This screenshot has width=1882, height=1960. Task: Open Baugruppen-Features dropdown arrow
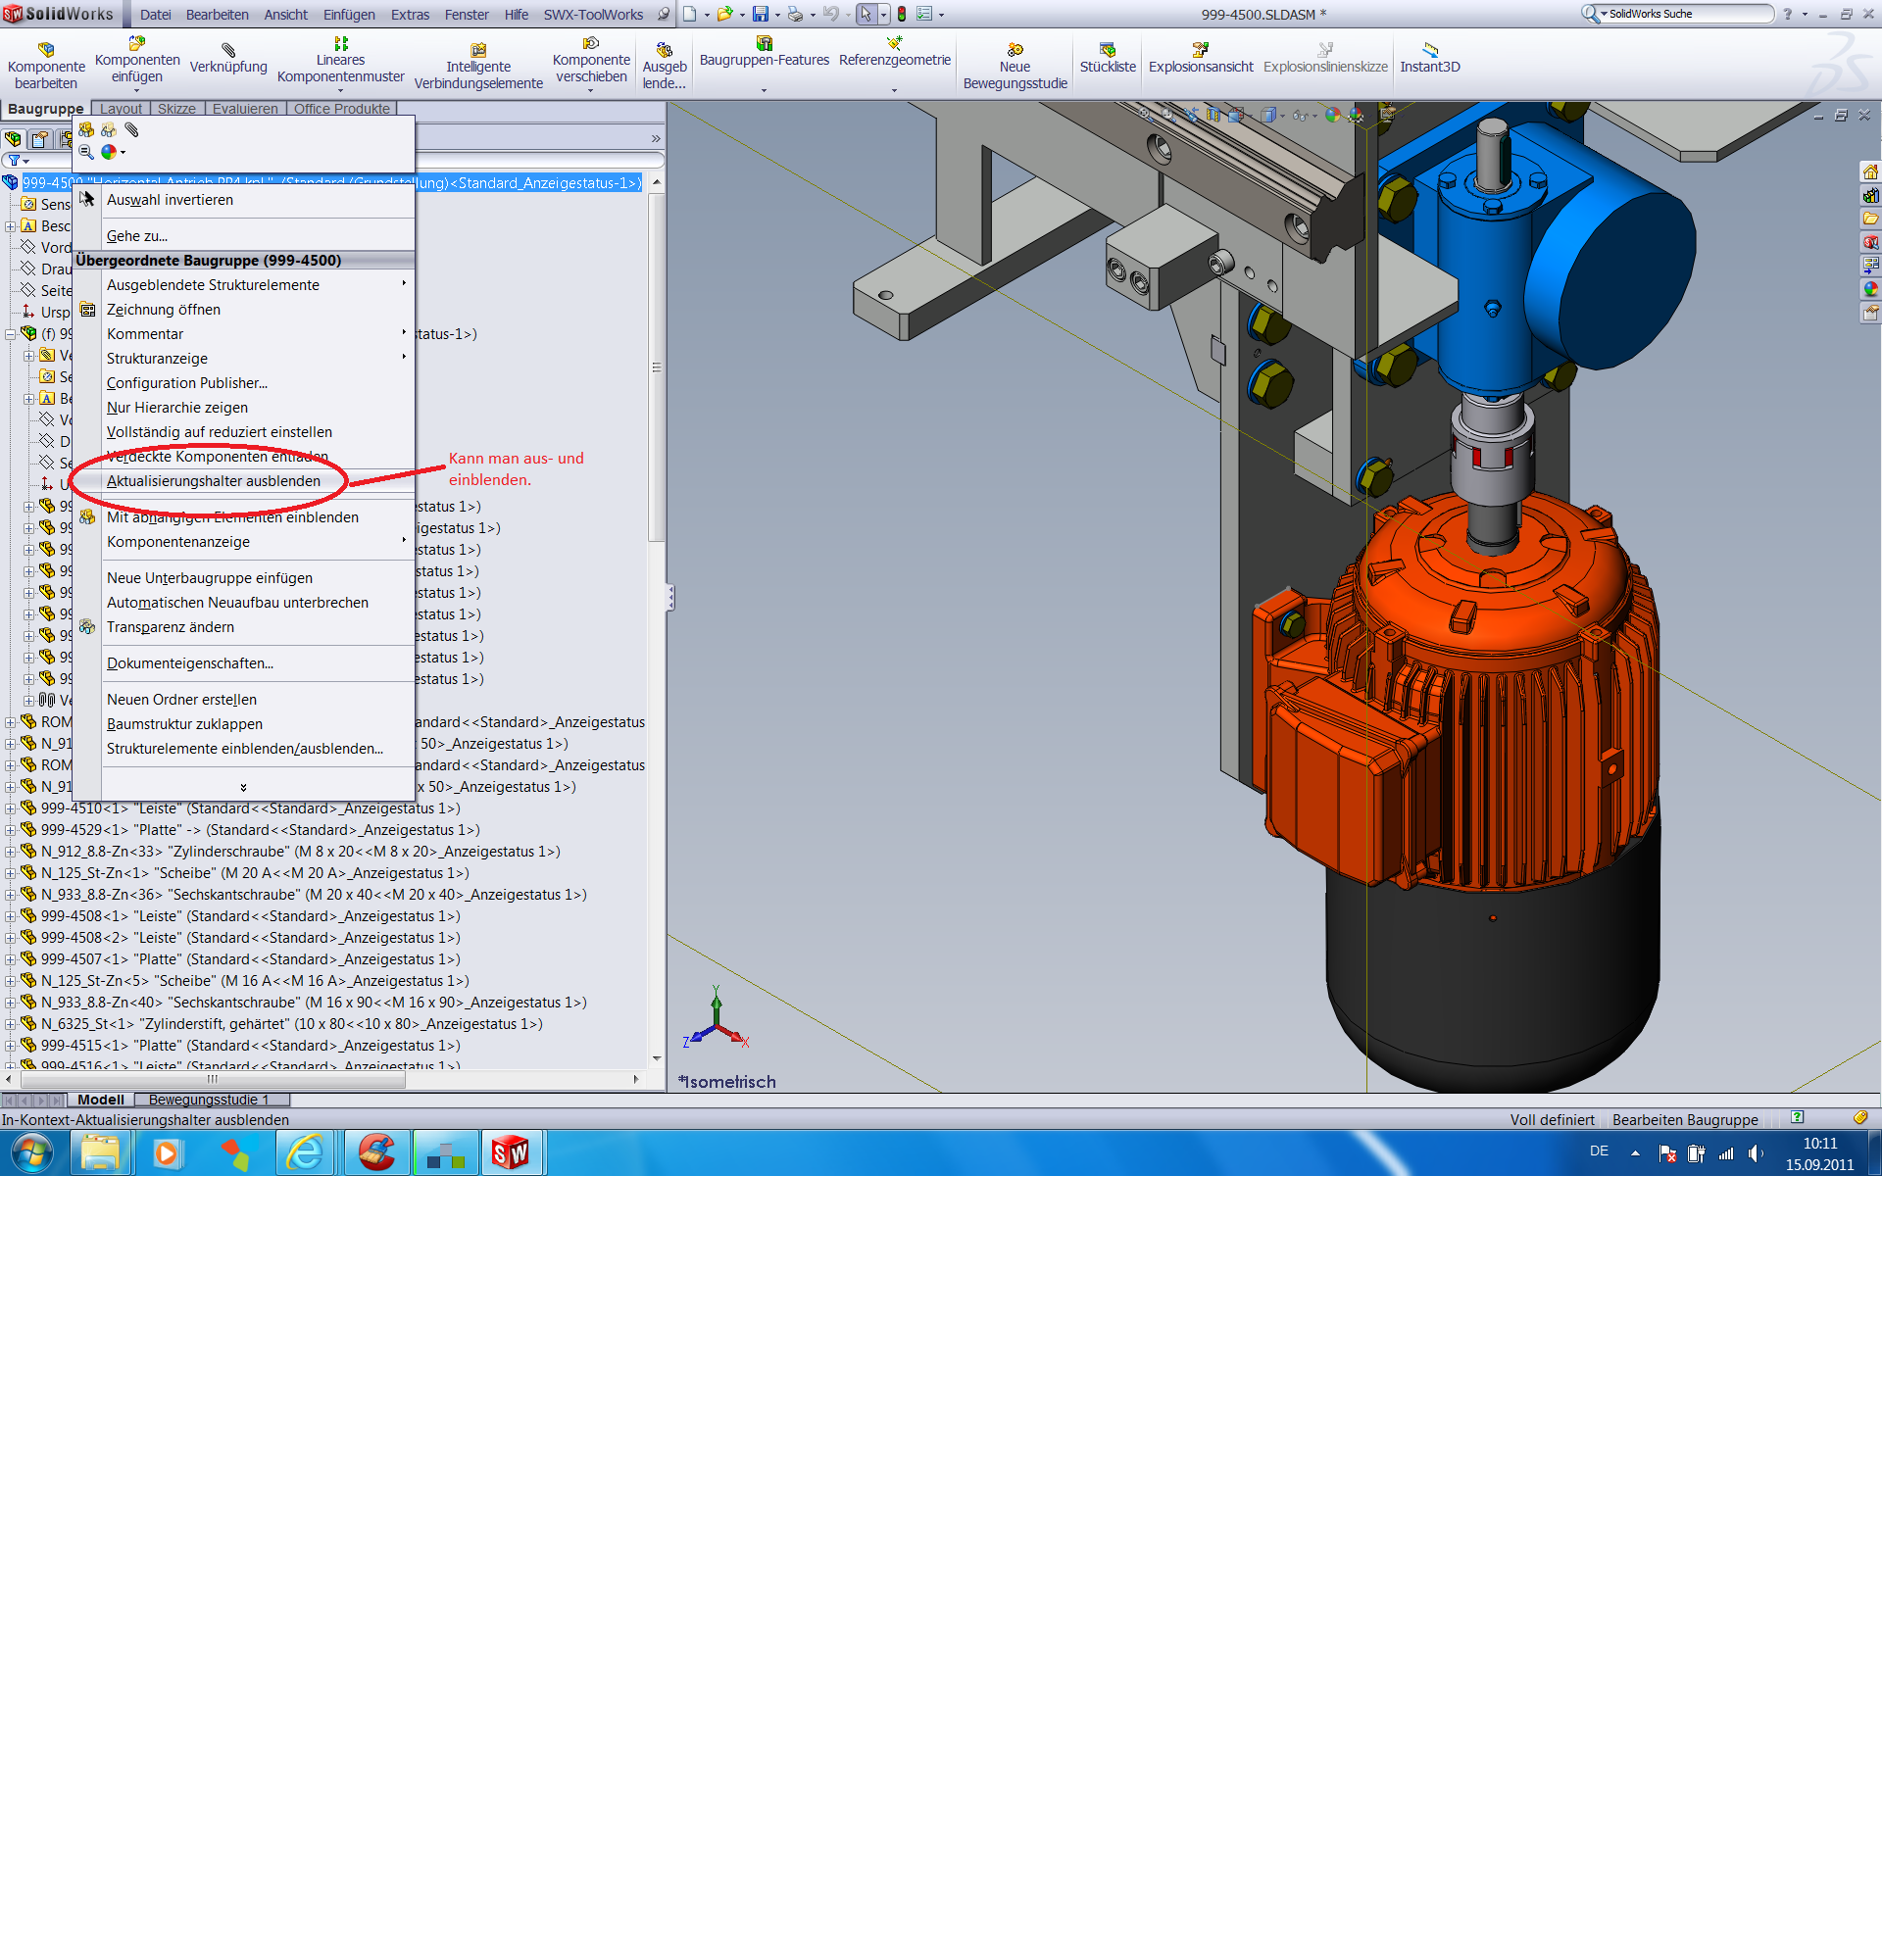[764, 90]
